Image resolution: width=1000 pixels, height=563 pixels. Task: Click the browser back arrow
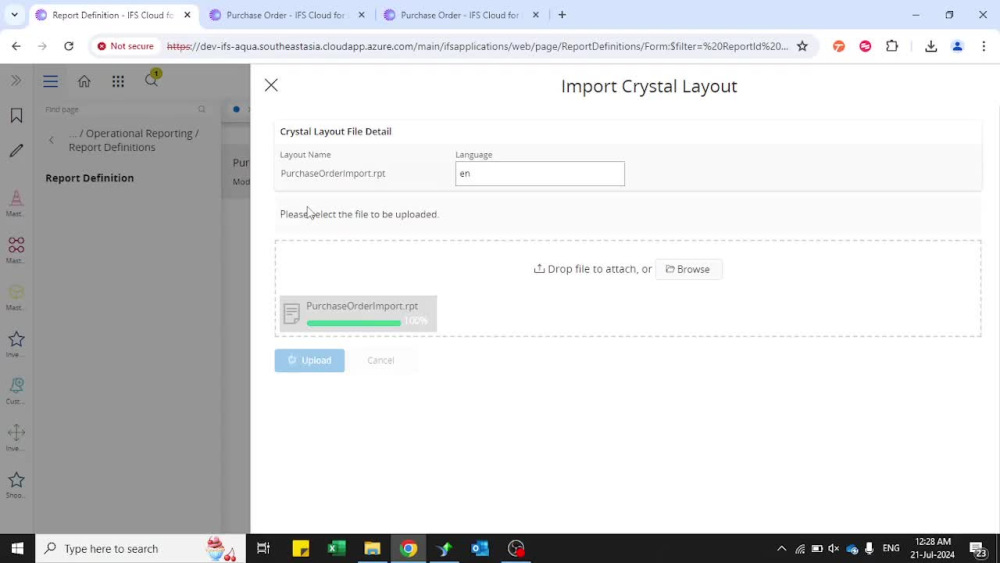16,46
